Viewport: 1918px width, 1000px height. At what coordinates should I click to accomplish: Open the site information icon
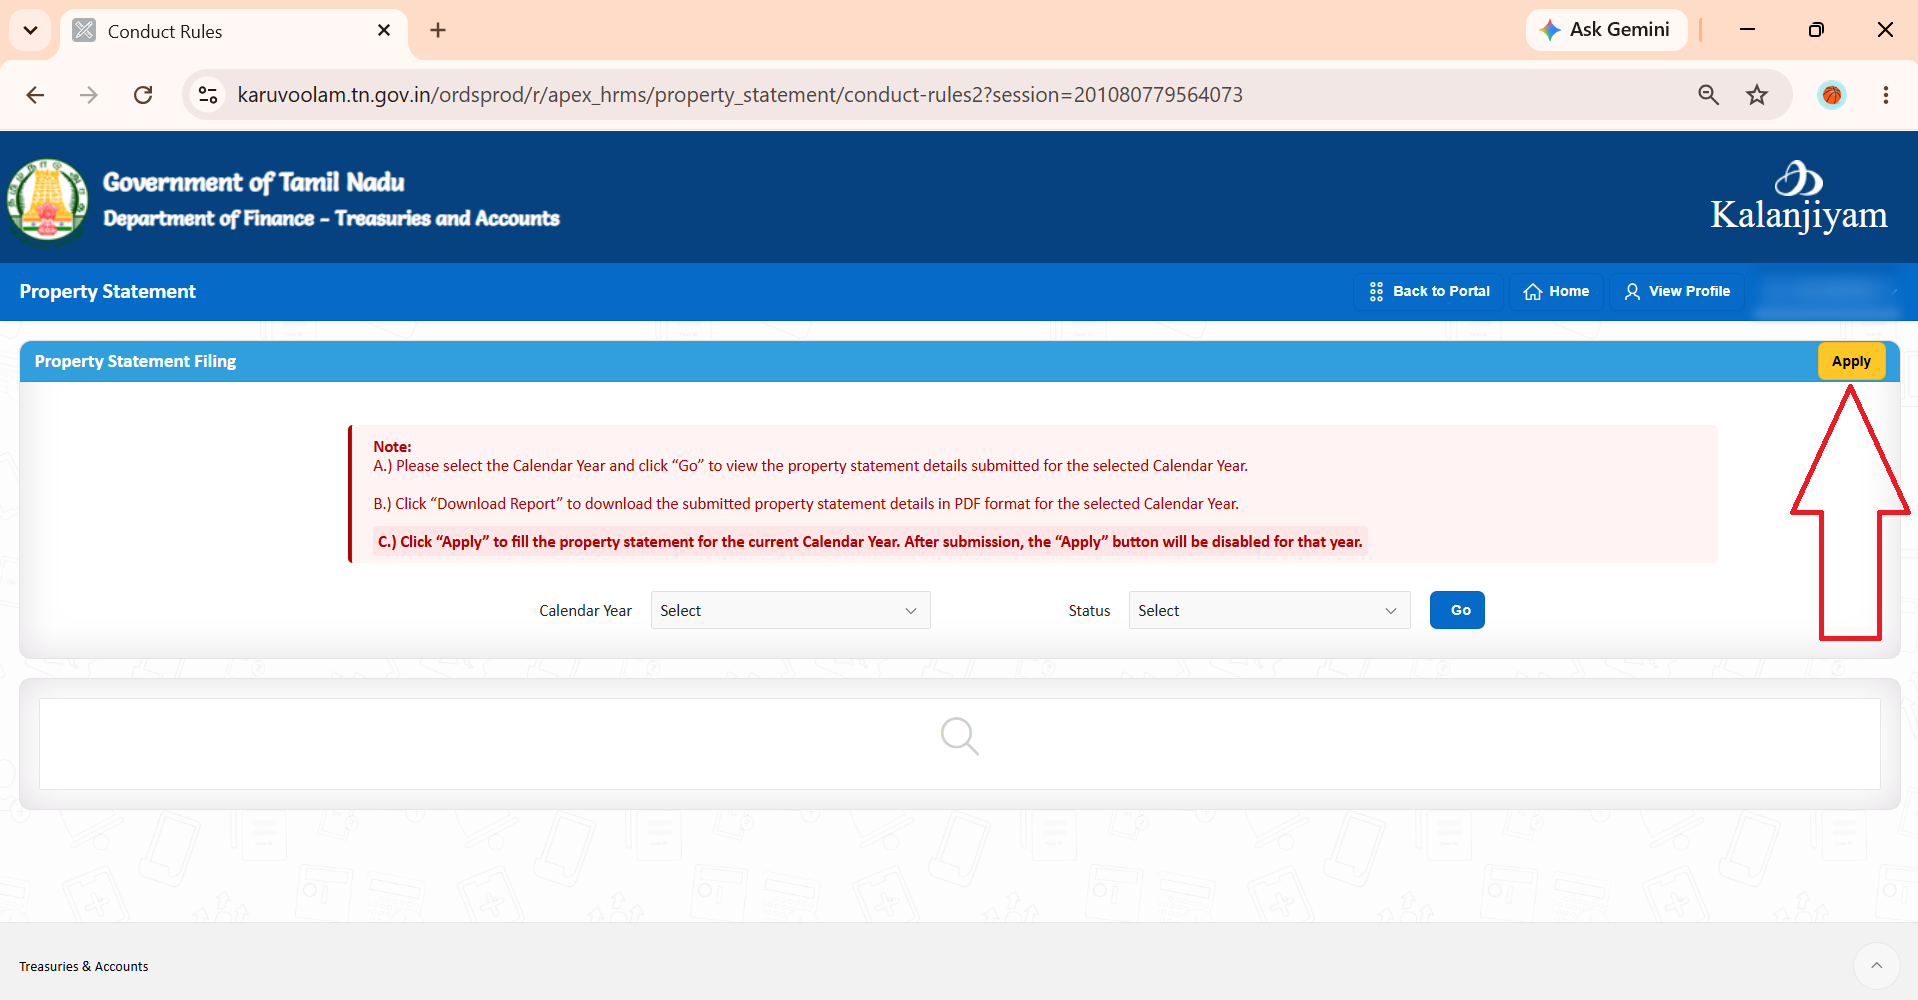(208, 95)
